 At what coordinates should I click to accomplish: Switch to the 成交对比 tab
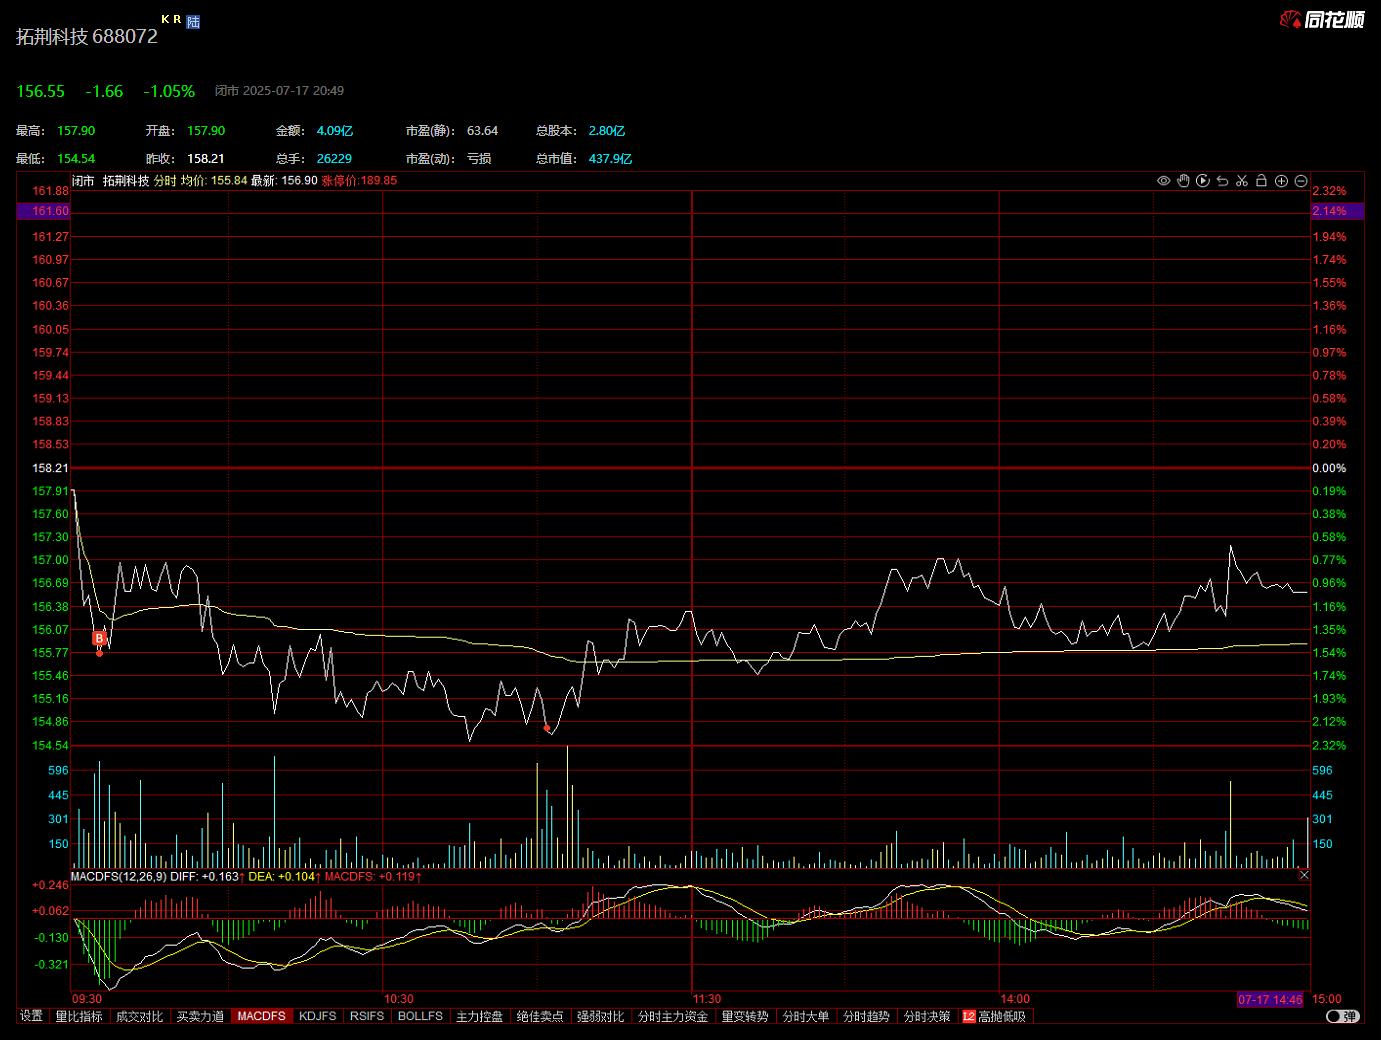[140, 1016]
